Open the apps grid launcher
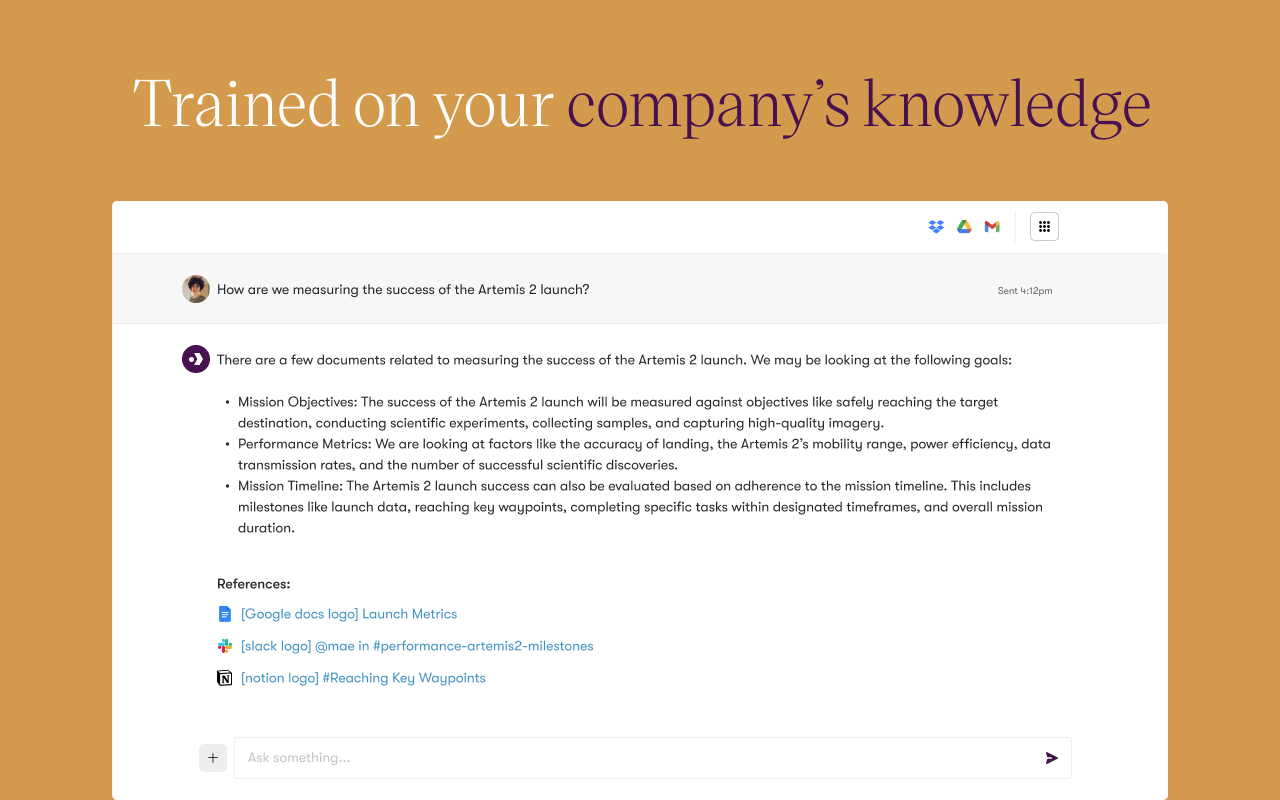Viewport: 1280px width, 800px height. (1044, 226)
